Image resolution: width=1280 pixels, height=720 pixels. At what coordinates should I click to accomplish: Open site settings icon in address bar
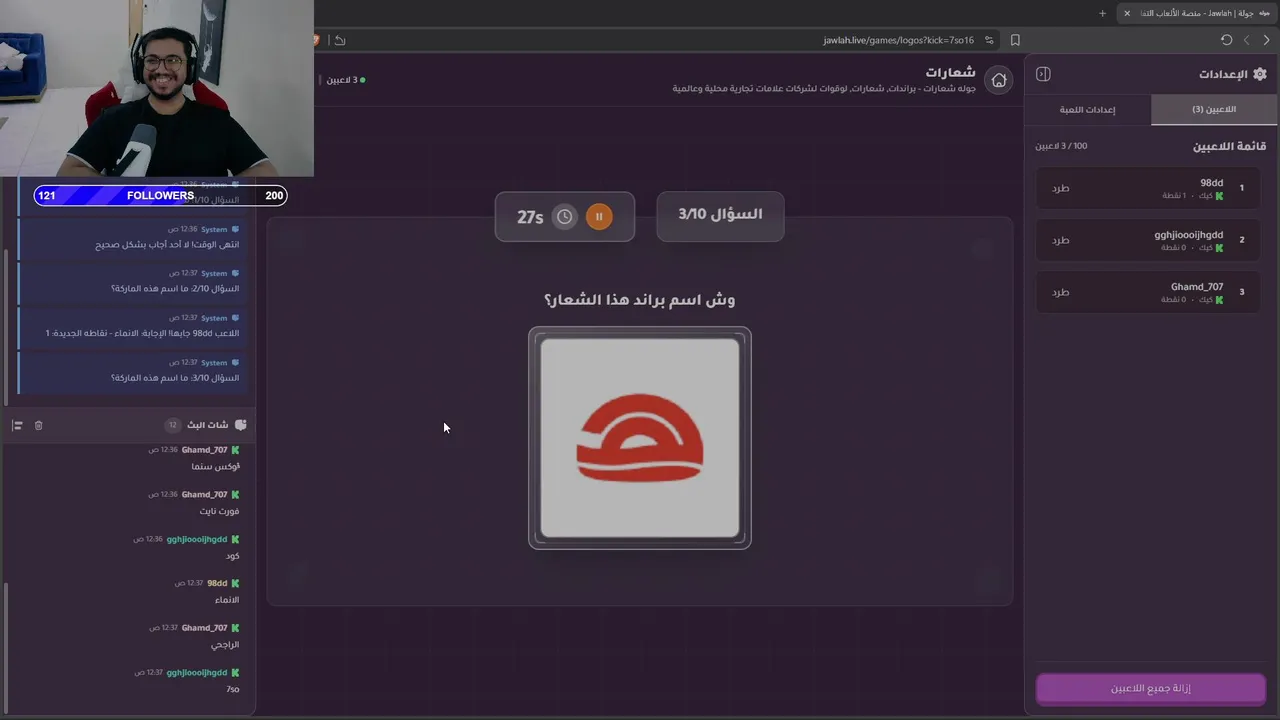tap(989, 40)
